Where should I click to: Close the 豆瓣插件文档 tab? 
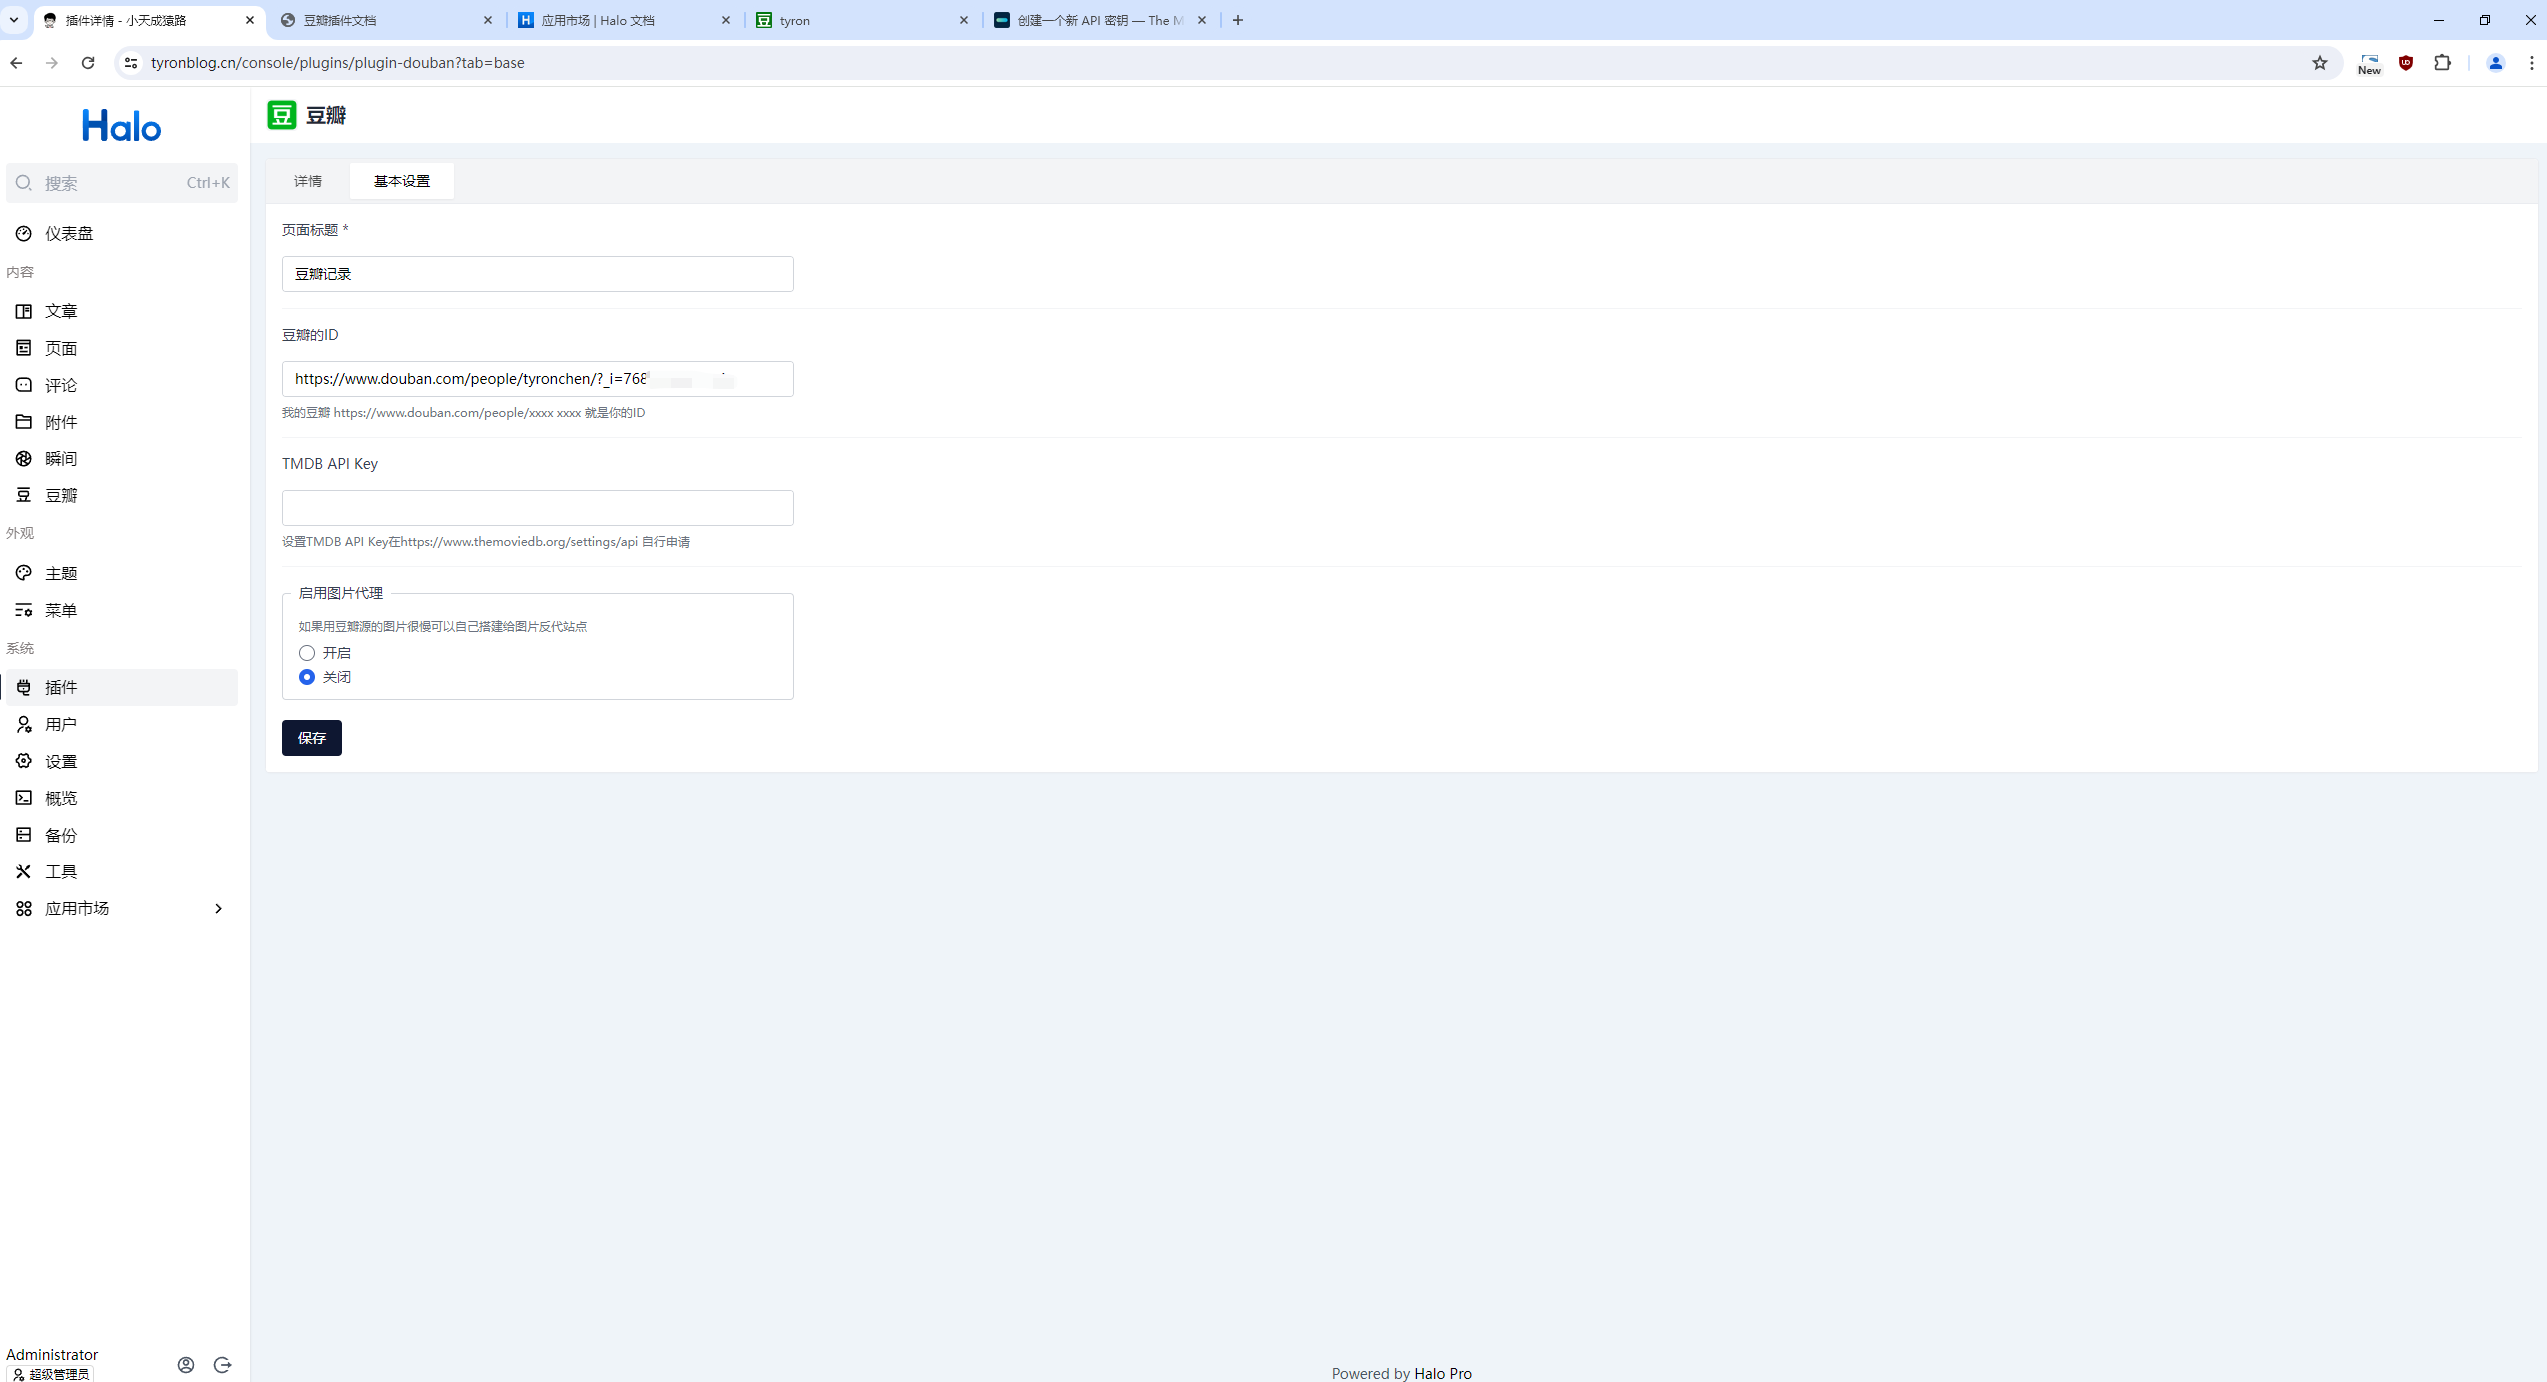point(488,20)
